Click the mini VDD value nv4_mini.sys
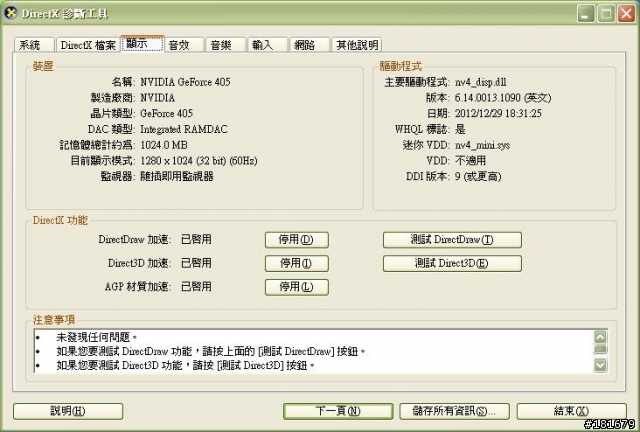 (482, 145)
